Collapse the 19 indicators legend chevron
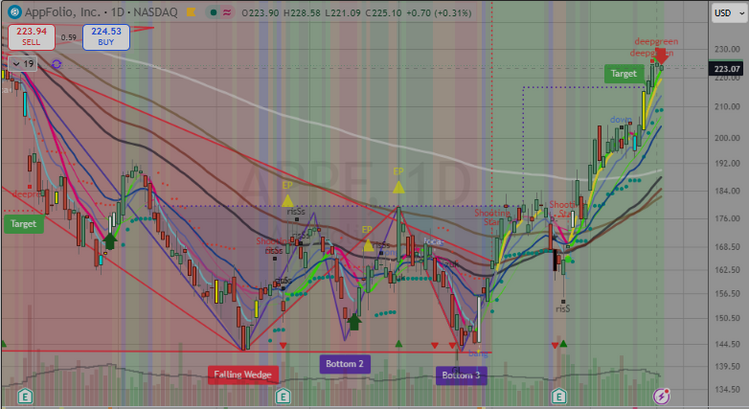Viewport: 749px width, 409px height. tap(17, 64)
